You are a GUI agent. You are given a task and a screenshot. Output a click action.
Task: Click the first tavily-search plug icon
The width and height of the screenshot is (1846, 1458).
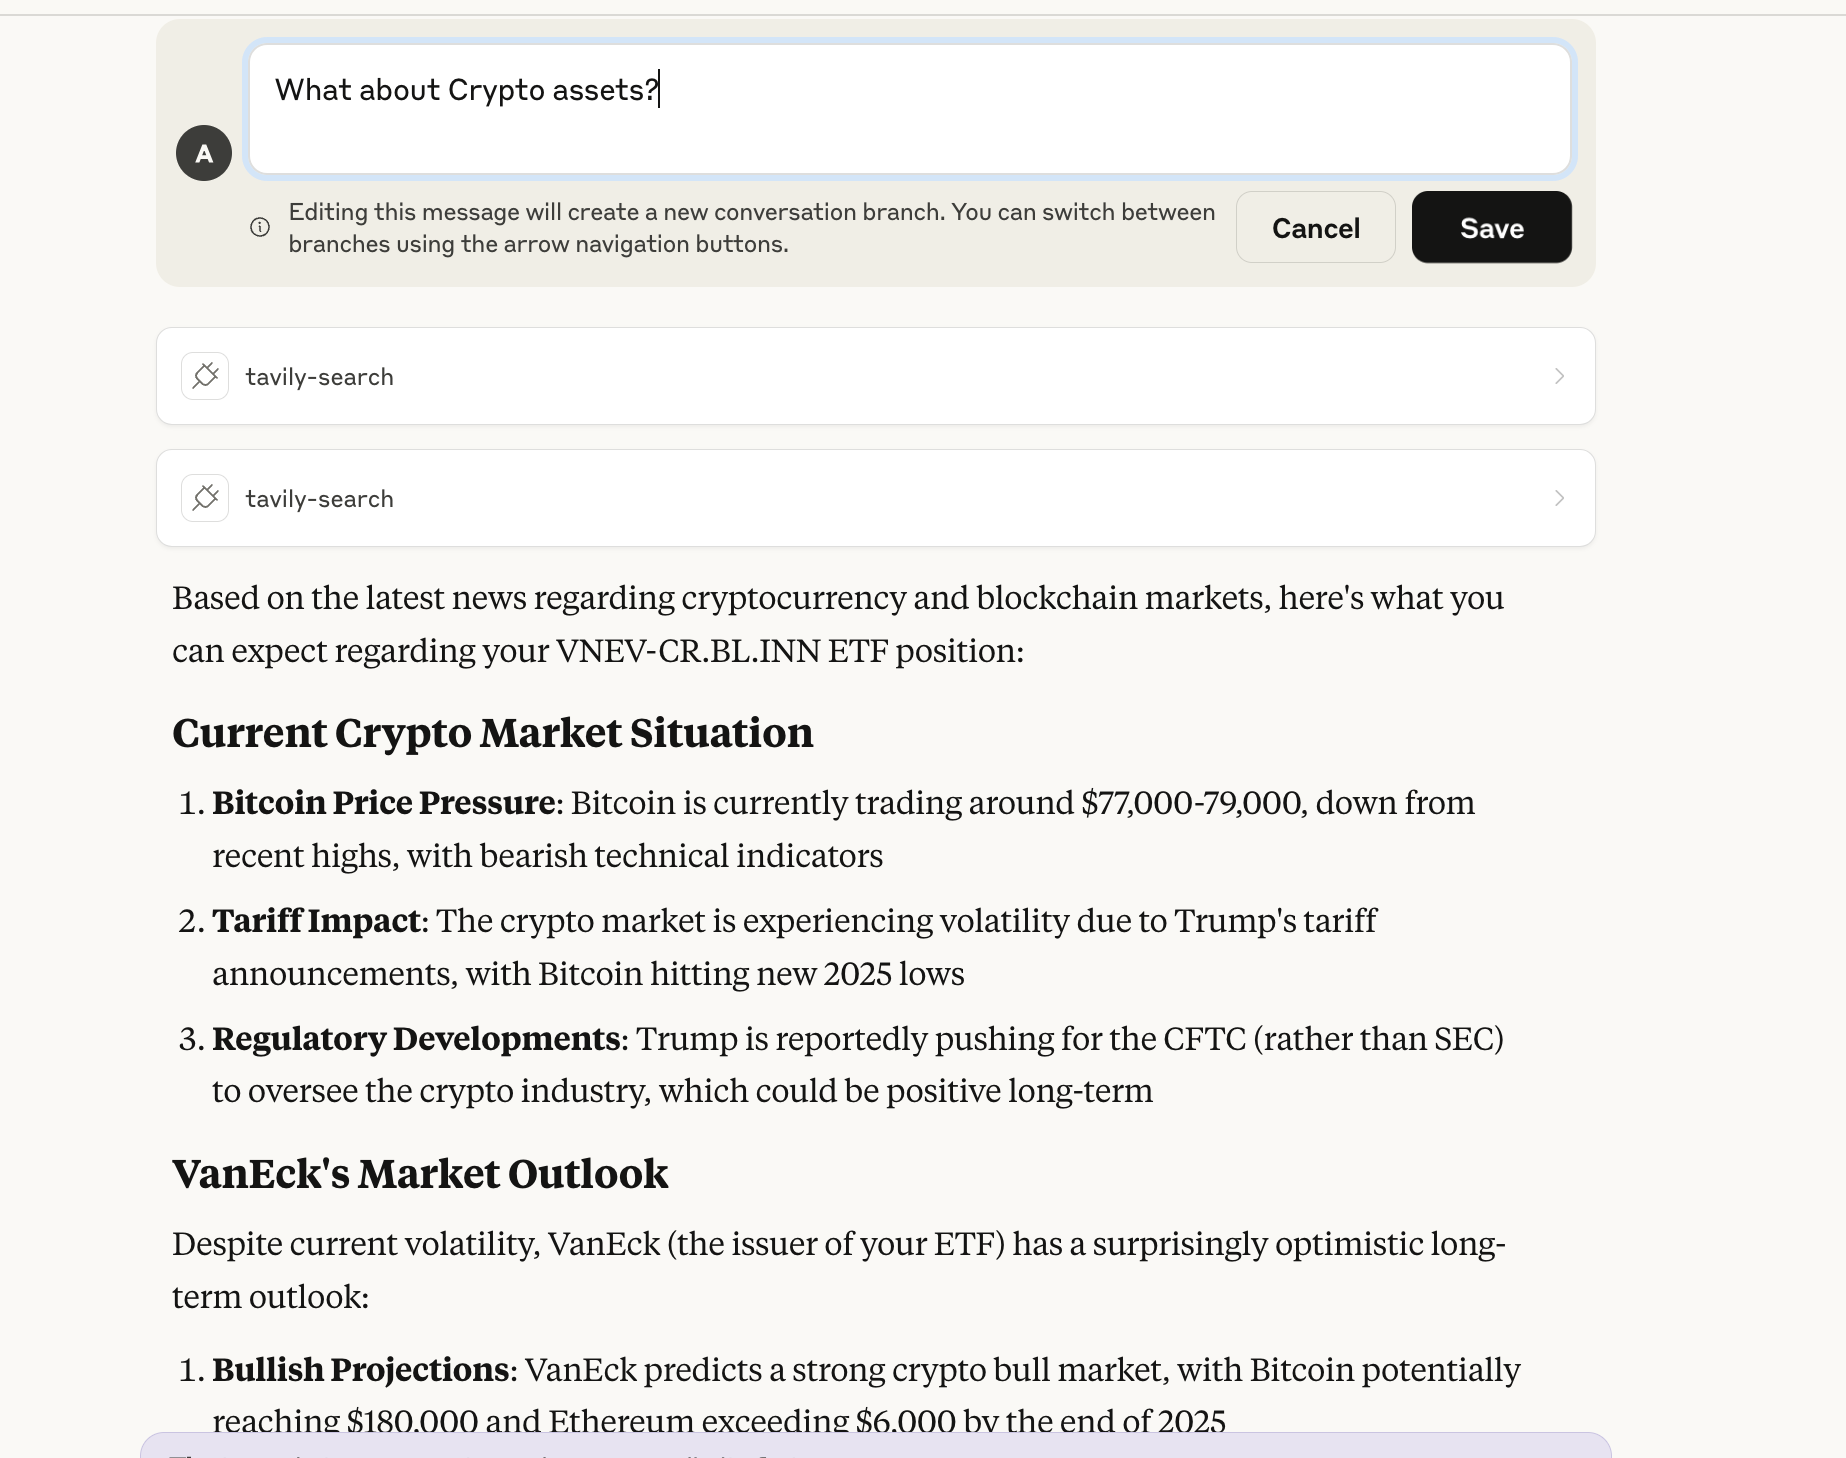205,376
